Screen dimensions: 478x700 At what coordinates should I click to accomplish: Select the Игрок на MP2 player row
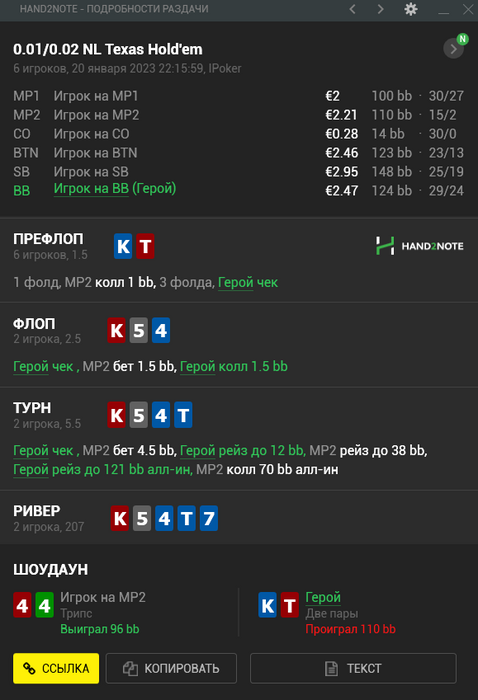pos(238,115)
